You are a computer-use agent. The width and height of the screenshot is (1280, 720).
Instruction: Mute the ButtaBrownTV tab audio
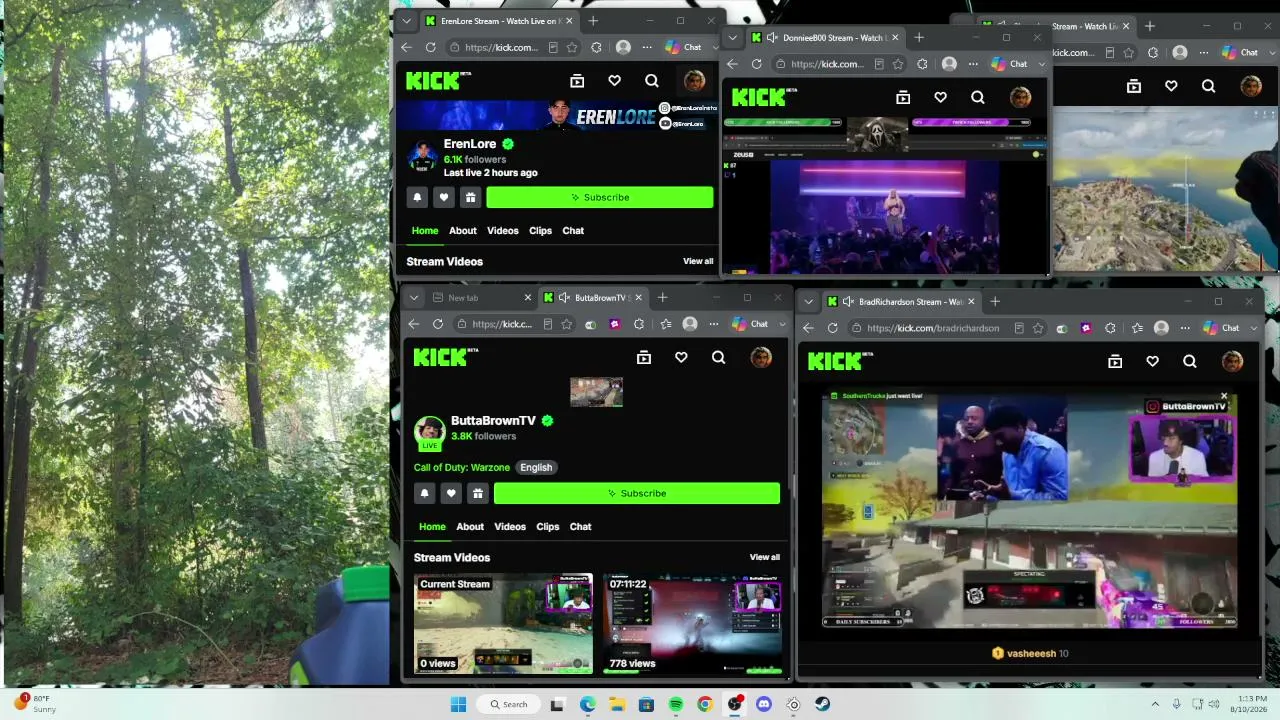point(565,298)
